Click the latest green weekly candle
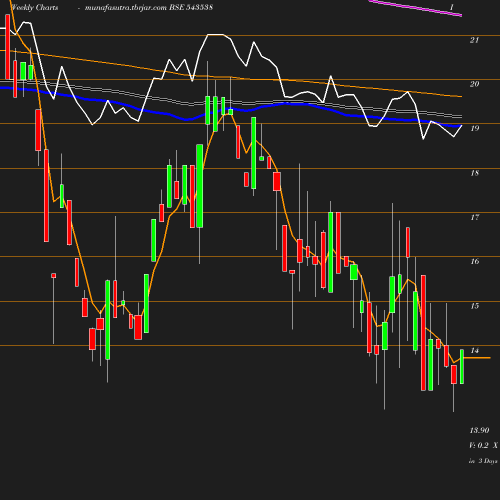This screenshot has height=500, width=500. [x=462, y=366]
